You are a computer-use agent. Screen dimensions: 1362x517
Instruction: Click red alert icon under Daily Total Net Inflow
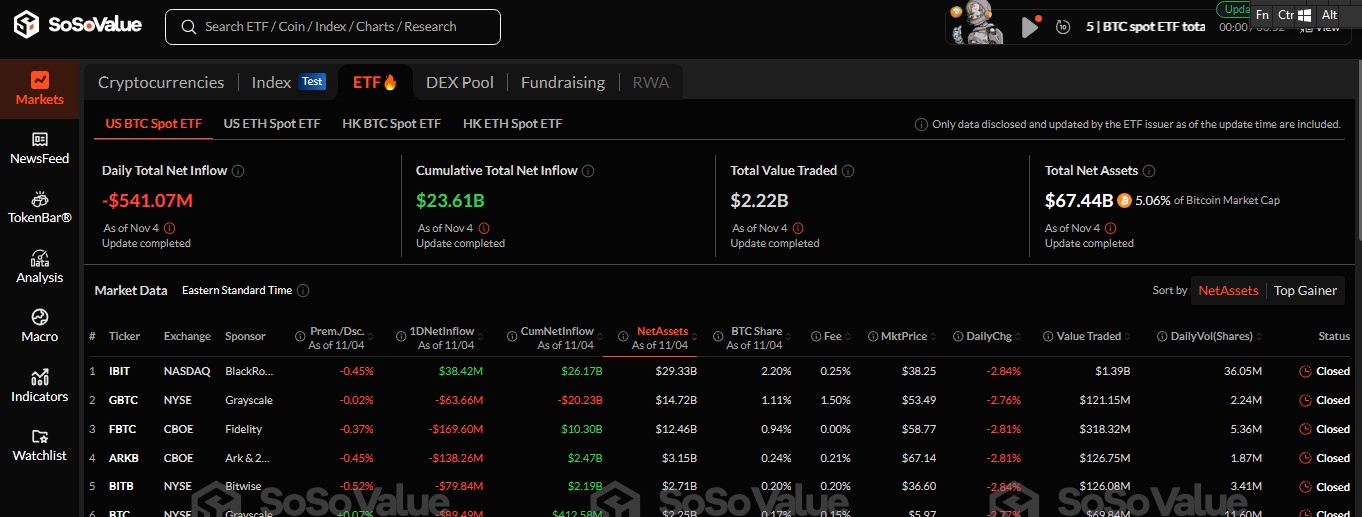click(169, 228)
